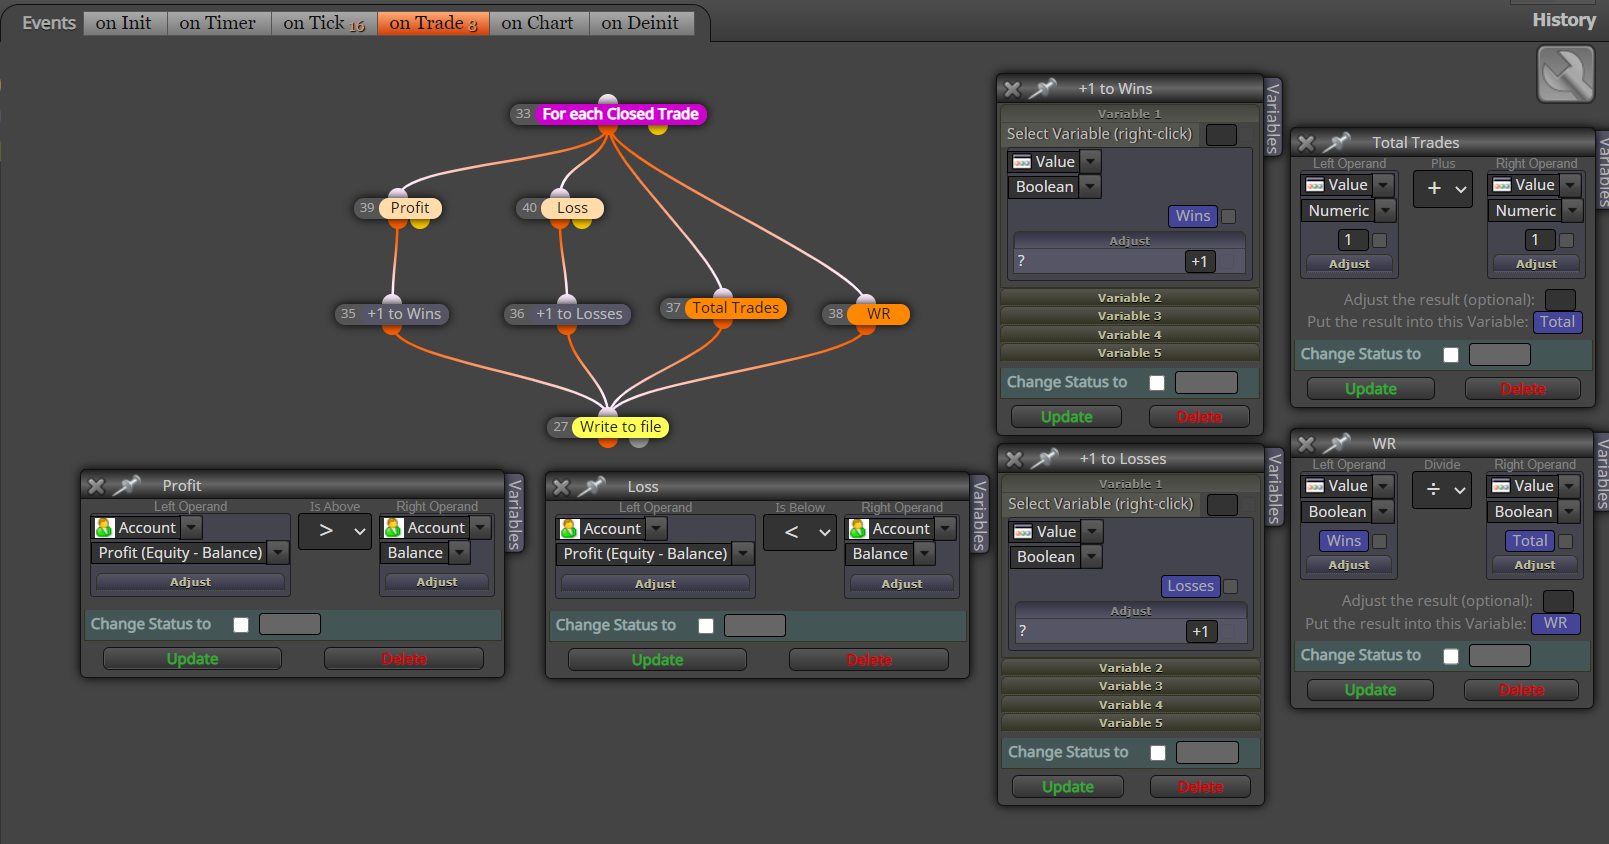Select the Write to file node
This screenshot has height=844, width=1609.
(620, 427)
